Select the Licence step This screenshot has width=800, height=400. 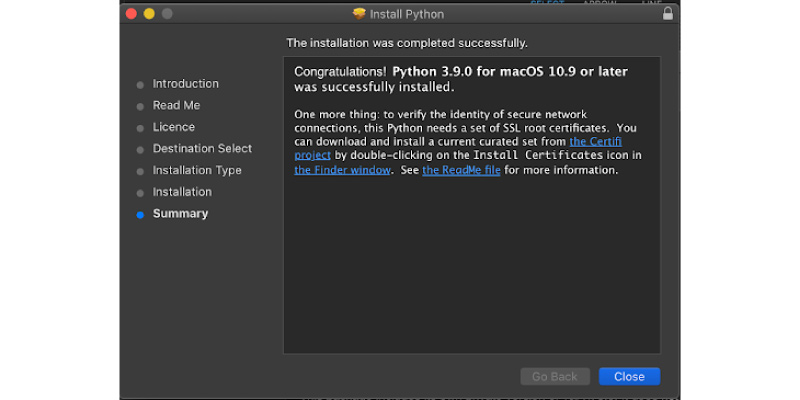[x=174, y=127]
